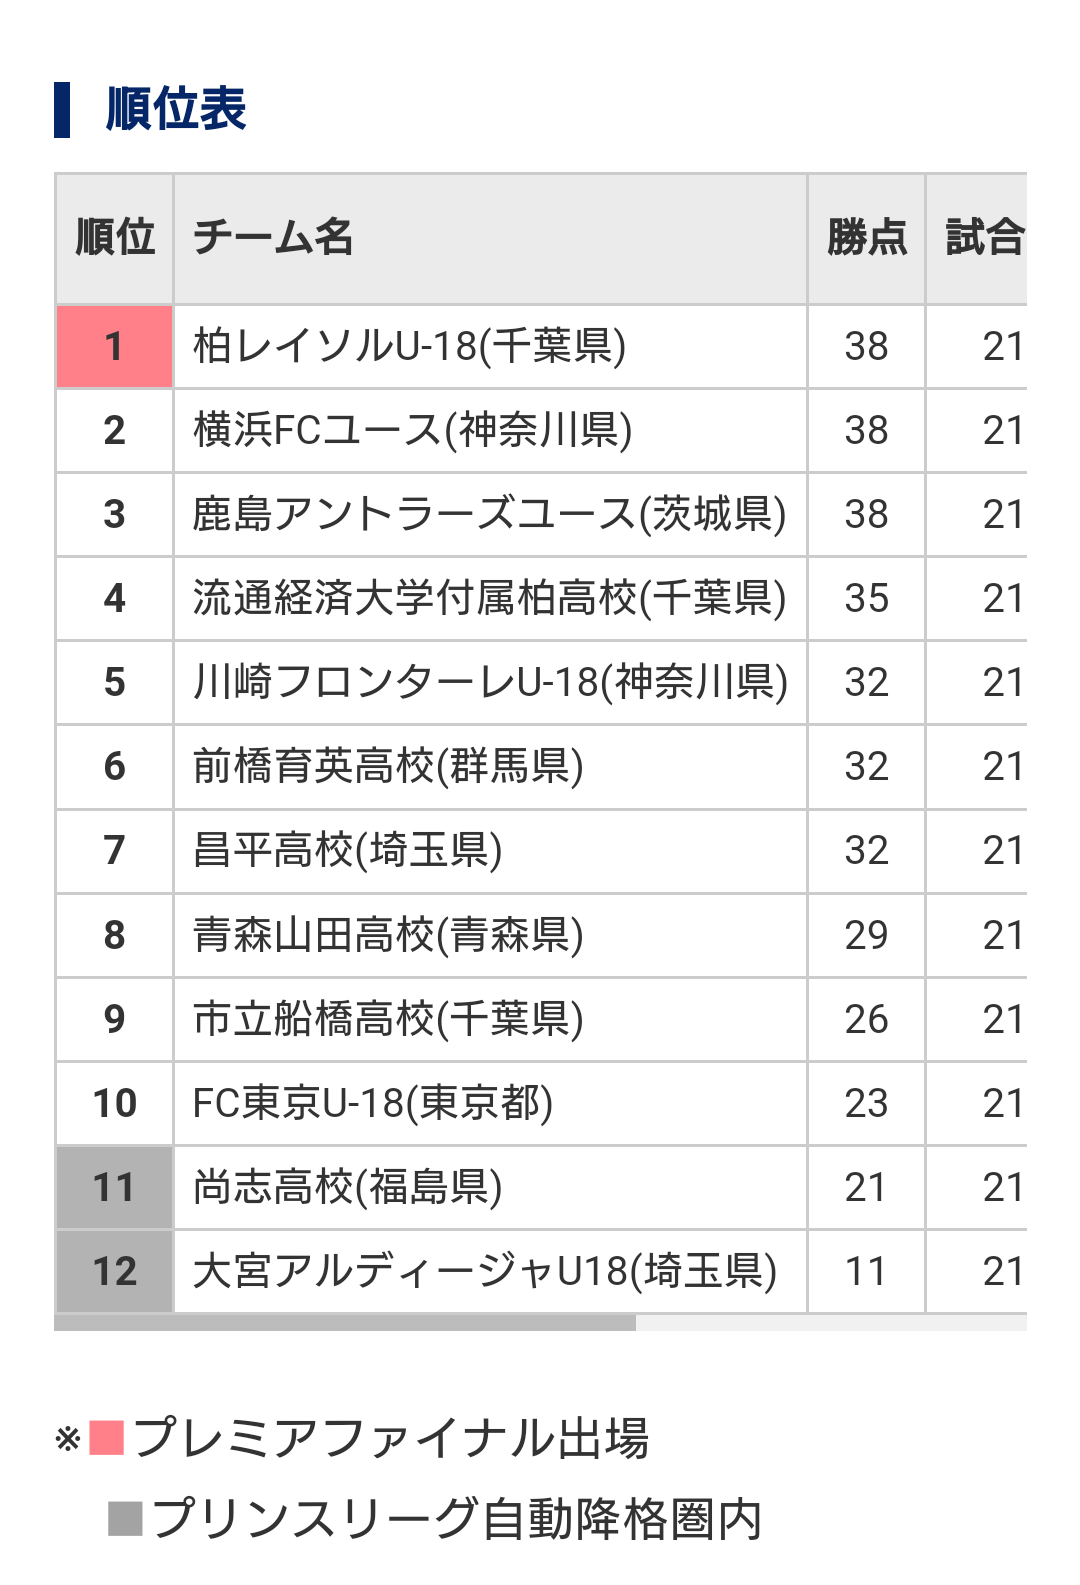
Task: Click team 昌平高校(埼玉県)
Action: tap(348, 850)
